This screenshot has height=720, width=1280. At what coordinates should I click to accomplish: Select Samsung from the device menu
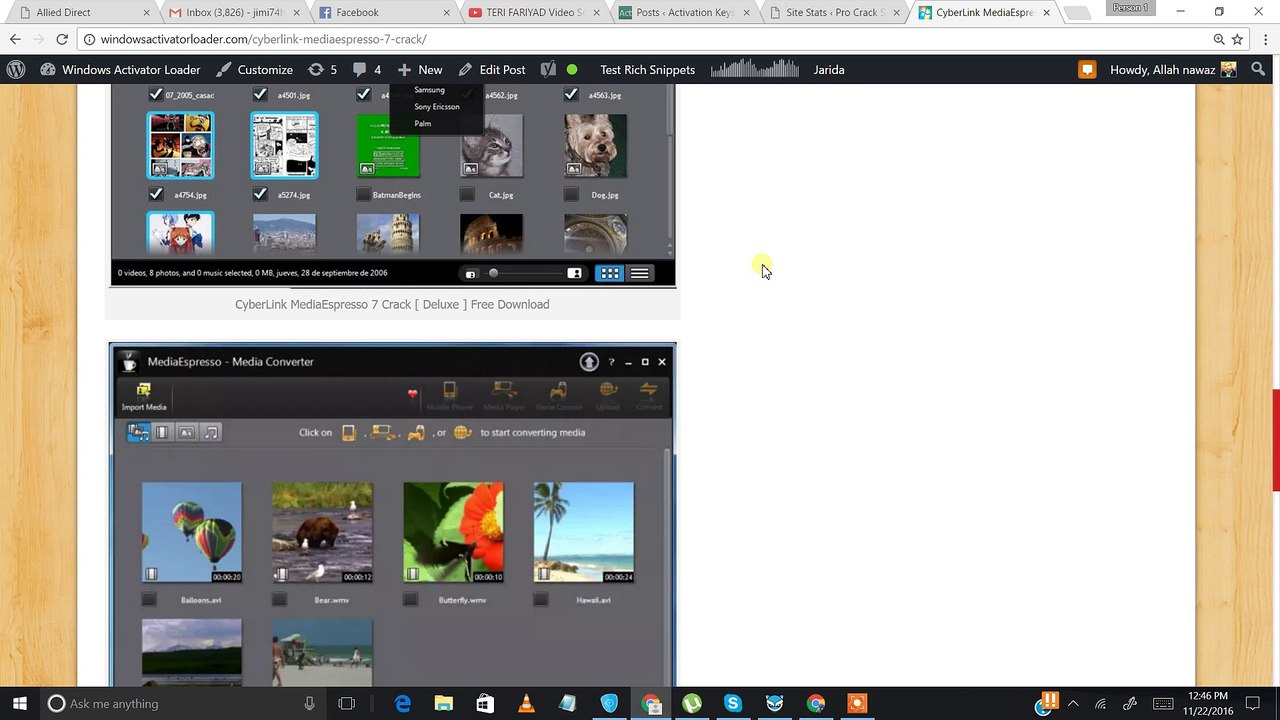point(429,90)
